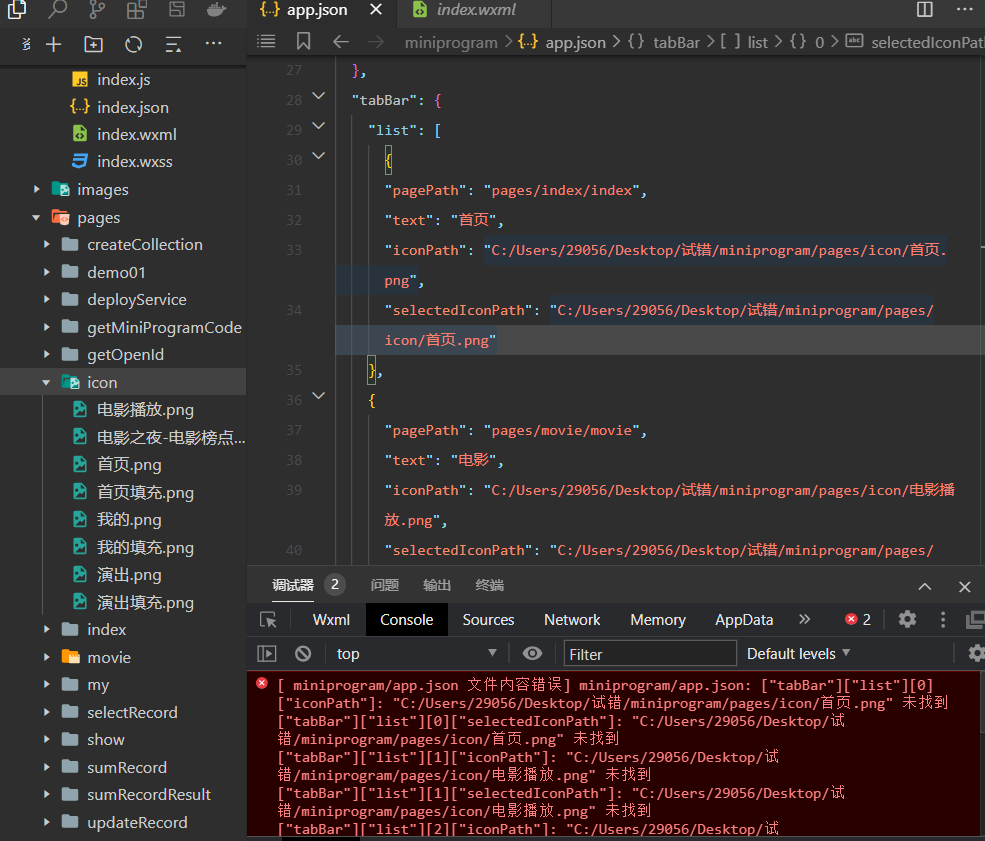Collapse all folders in explorer
Viewport: 985px width, 841px height.
pyautogui.click(x=173, y=44)
